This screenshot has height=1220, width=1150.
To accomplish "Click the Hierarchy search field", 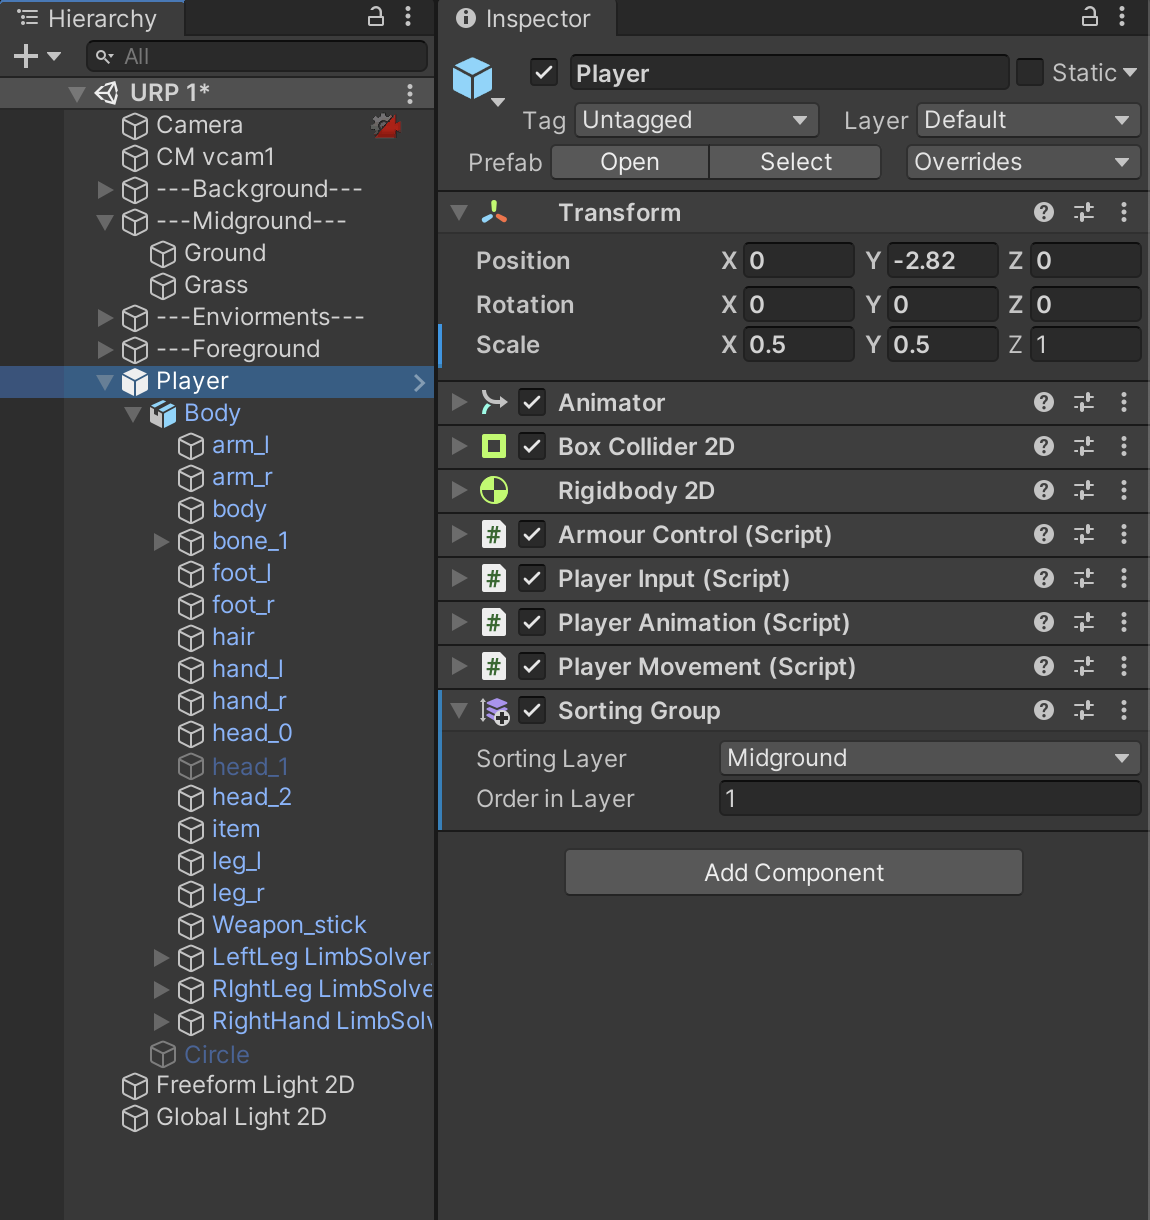I will [257, 56].
